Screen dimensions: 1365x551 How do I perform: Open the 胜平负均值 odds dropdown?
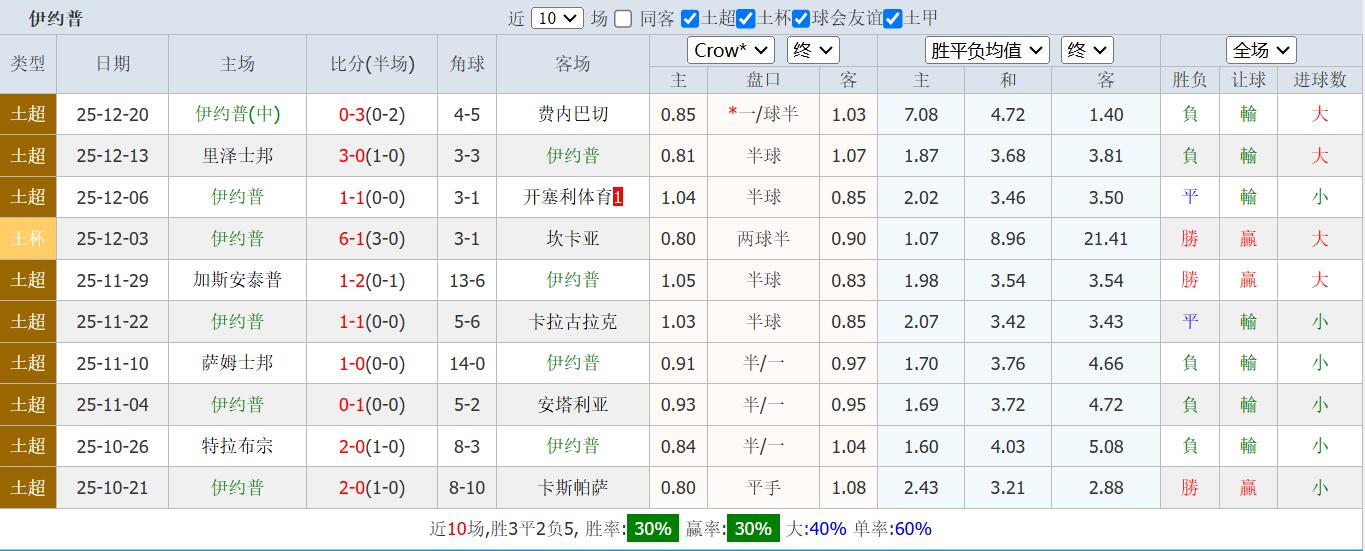pyautogui.click(x=987, y=50)
